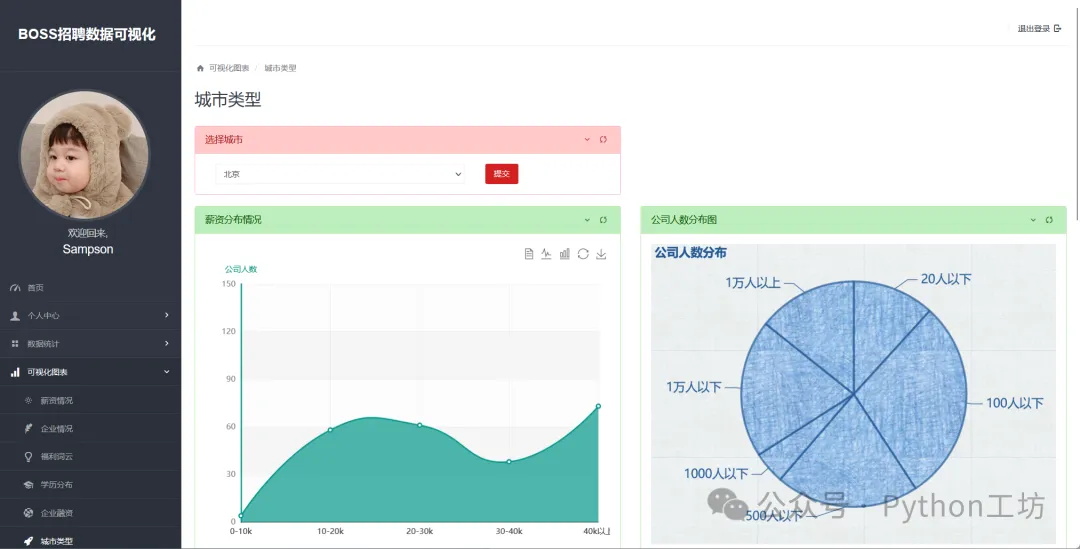Select the 10-20k data point on chart
The height and width of the screenshot is (549, 1080).
330,430
